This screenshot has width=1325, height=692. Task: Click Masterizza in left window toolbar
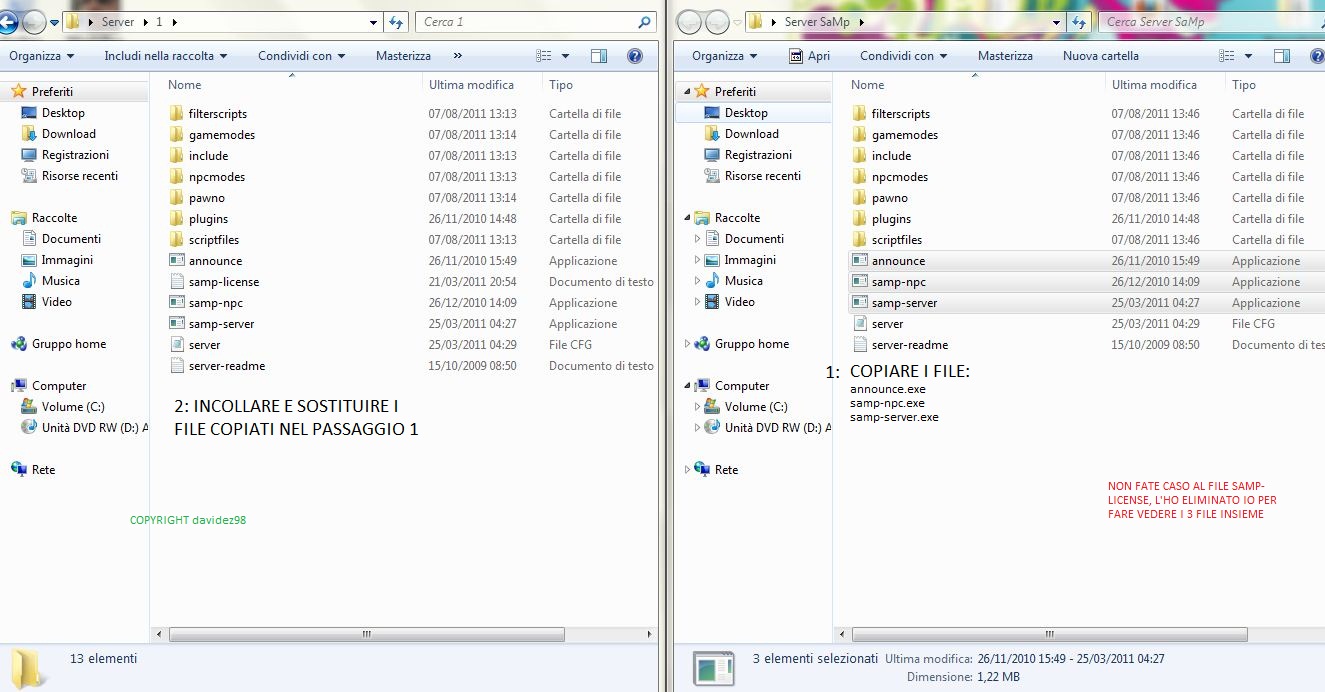coord(403,56)
